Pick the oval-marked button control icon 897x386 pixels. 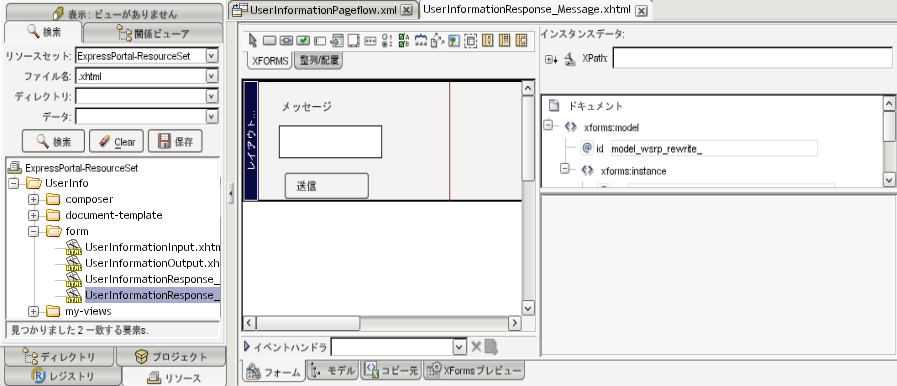[x=286, y=41]
